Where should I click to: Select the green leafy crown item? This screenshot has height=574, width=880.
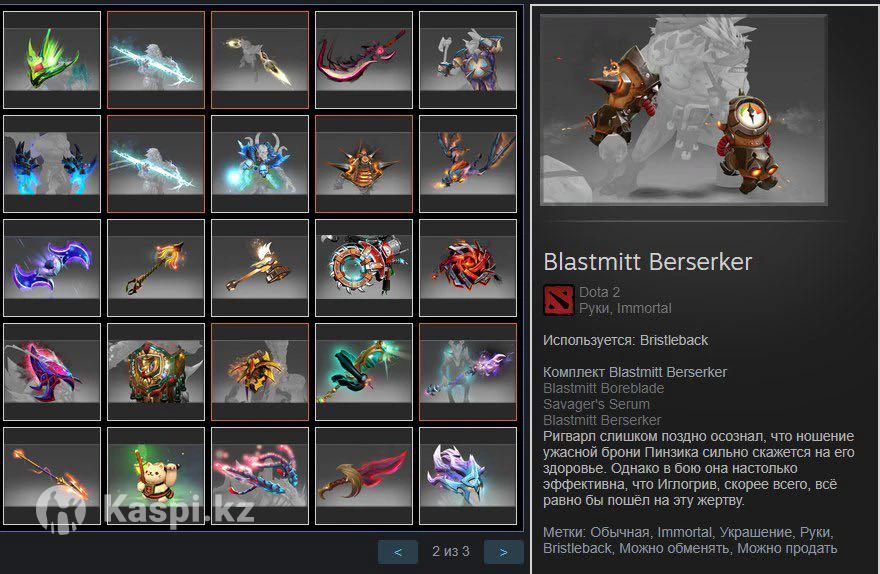(x=52, y=60)
